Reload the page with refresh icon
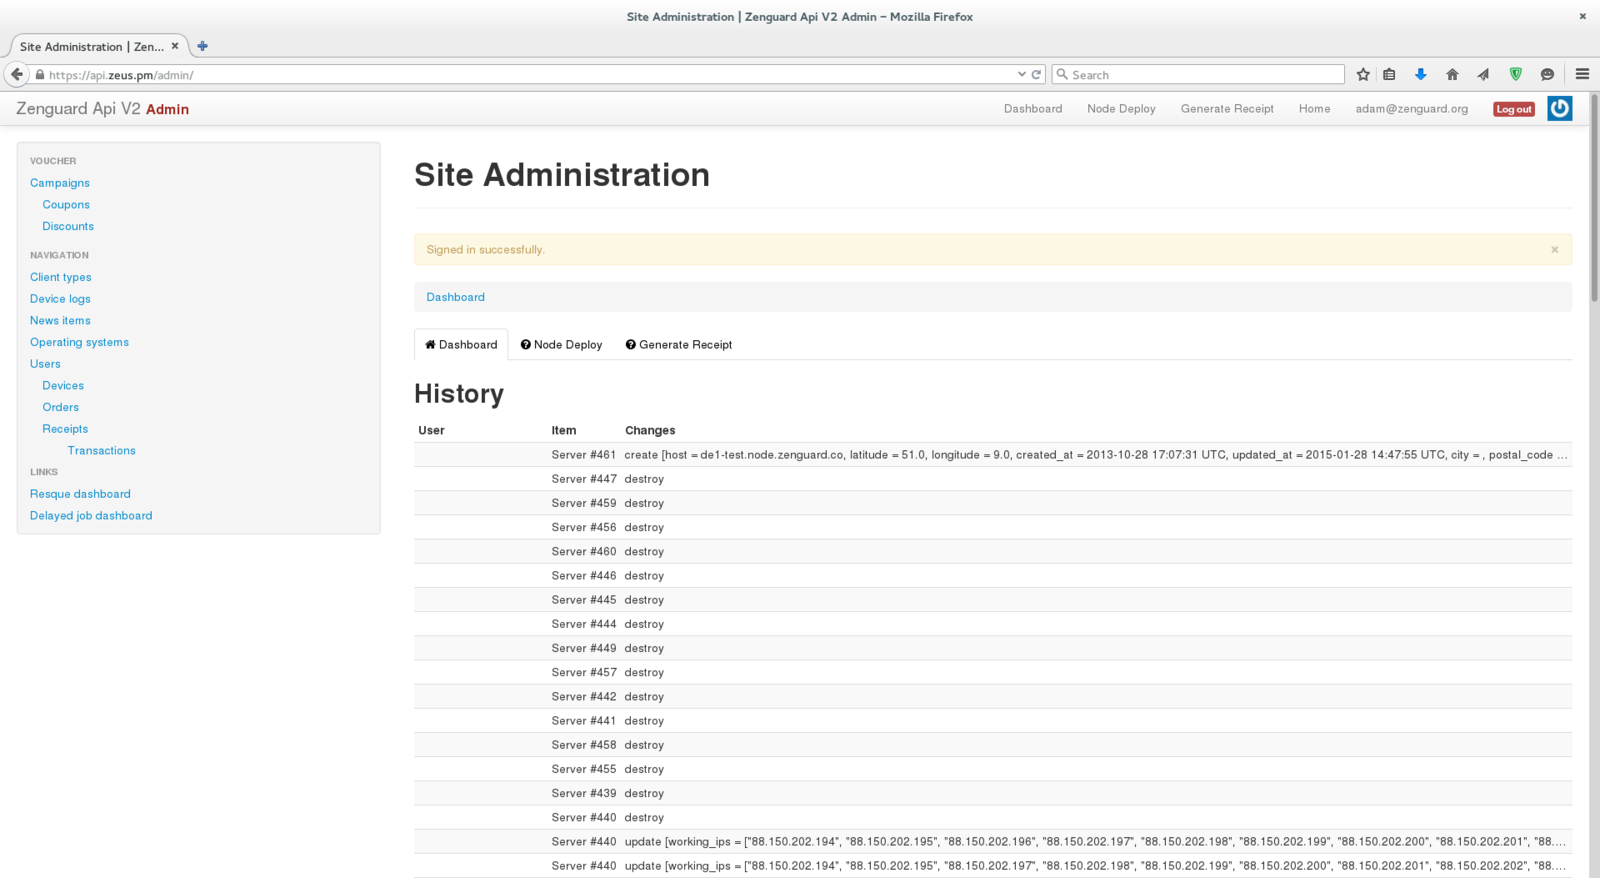1600x878 pixels. [1037, 74]
